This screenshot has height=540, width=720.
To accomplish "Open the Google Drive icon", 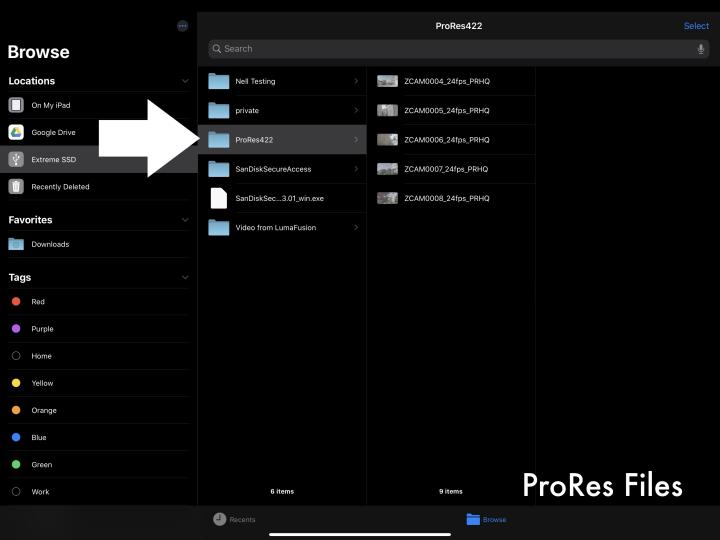I will point(16,132).
